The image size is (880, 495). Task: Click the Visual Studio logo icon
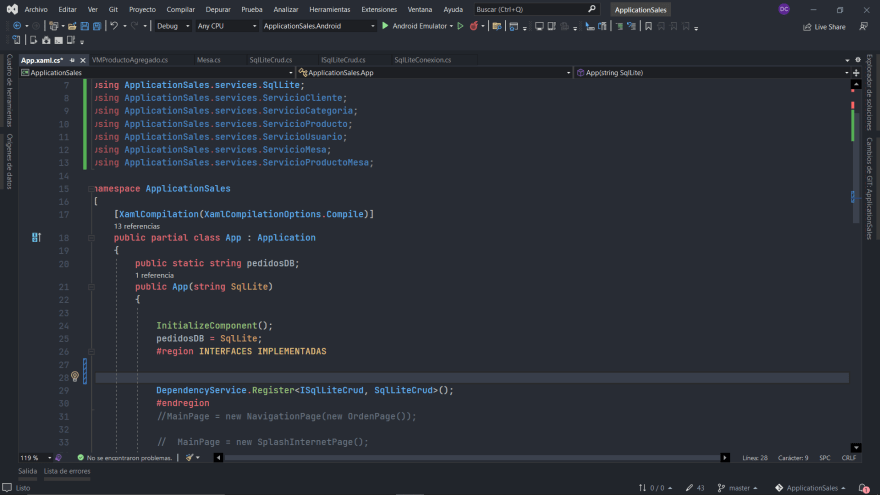pos(12,9)
